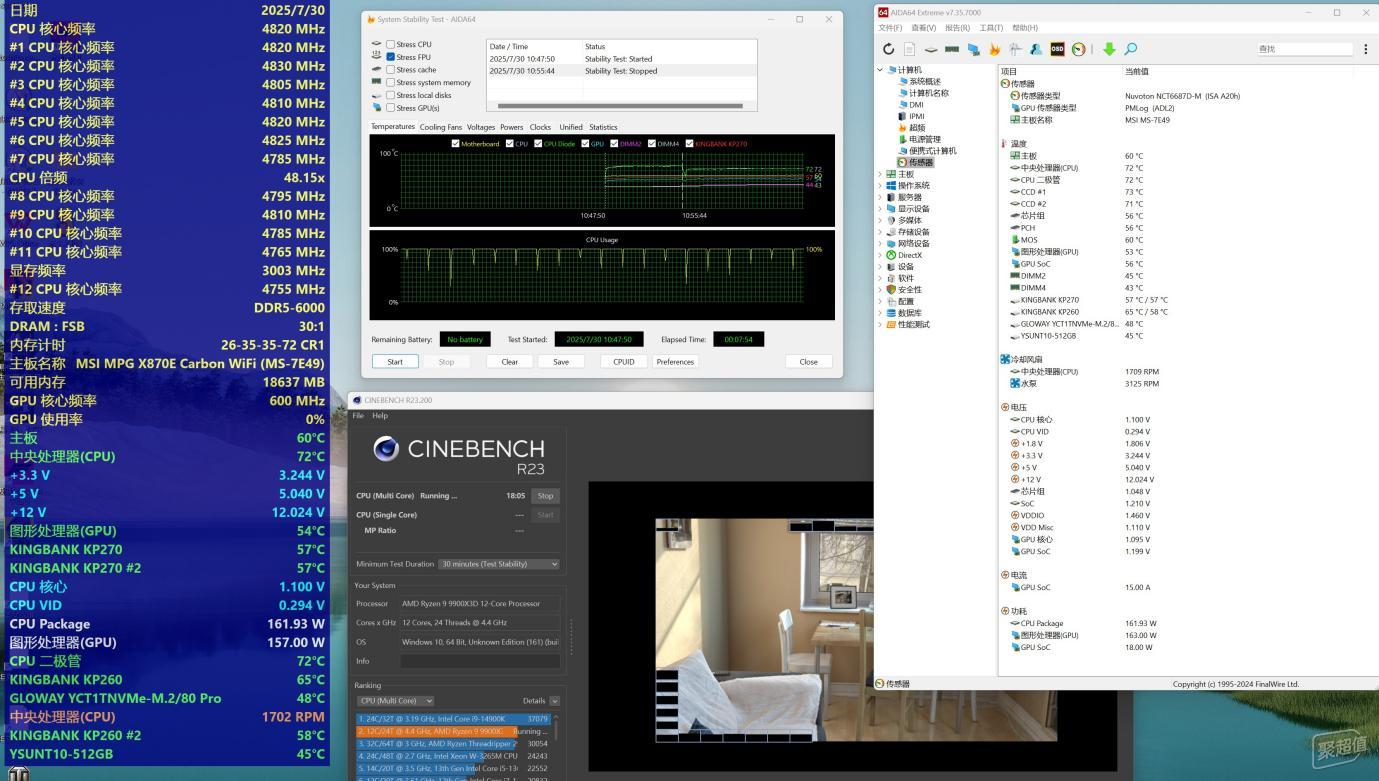Click the user account icon in AIDA64 toolbar
Screen dimensions: 1379x781
(x=1036, y=49)
